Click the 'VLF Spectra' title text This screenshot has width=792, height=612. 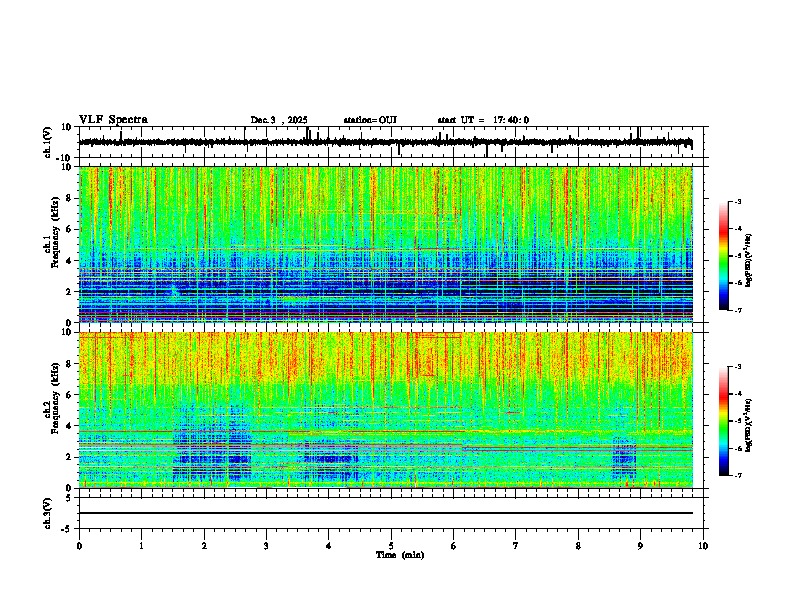pyautogui.click(x=113, y=120)
